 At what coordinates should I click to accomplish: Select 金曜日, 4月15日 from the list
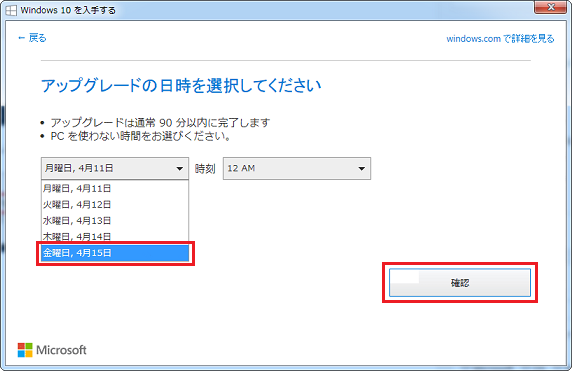click(115, 253)
